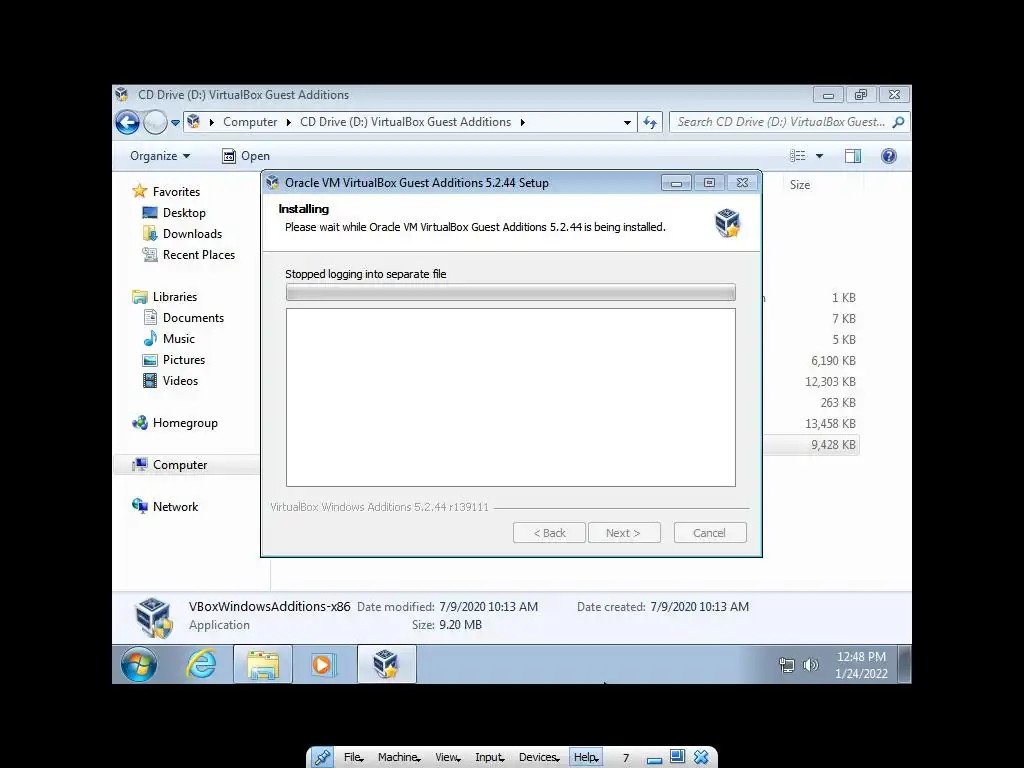Open the Windows Start button
Screen dimensions: 1024x768
pos(138,665)
